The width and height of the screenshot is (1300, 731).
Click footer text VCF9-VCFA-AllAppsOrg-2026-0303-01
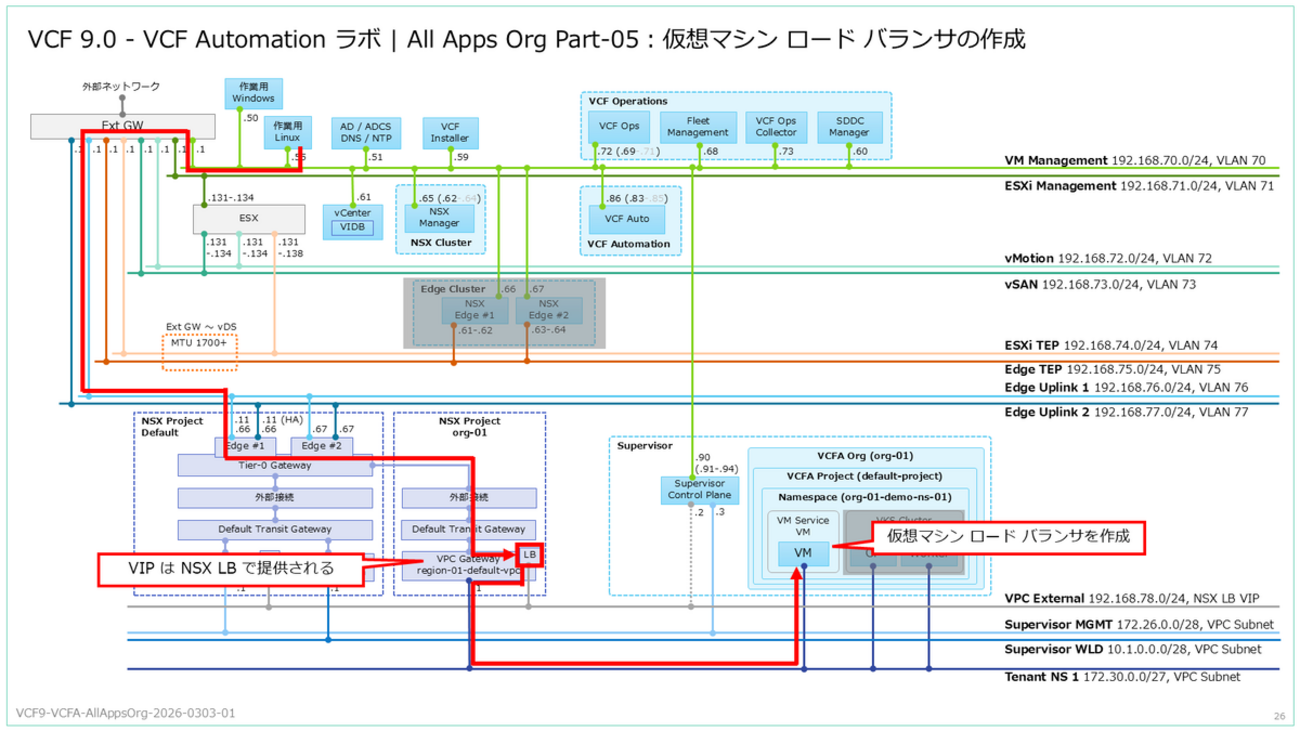(x=127, y=714)
